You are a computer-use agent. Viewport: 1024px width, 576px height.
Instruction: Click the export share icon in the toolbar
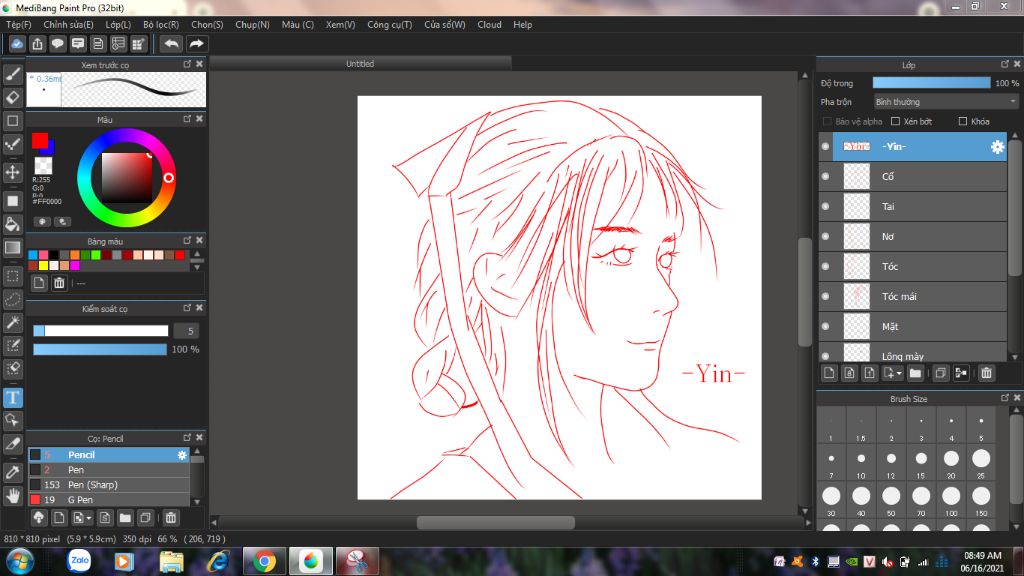(x=37, y=44)
